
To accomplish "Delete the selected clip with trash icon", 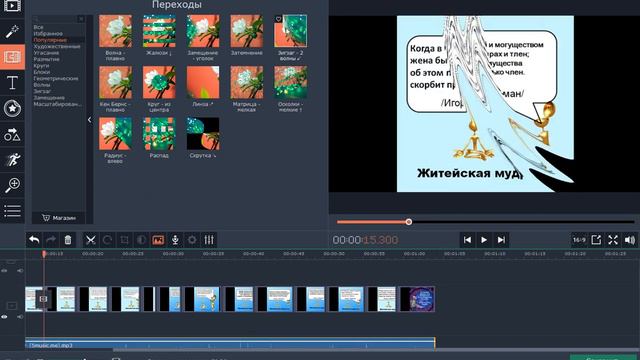I will (x=68, y=240).
